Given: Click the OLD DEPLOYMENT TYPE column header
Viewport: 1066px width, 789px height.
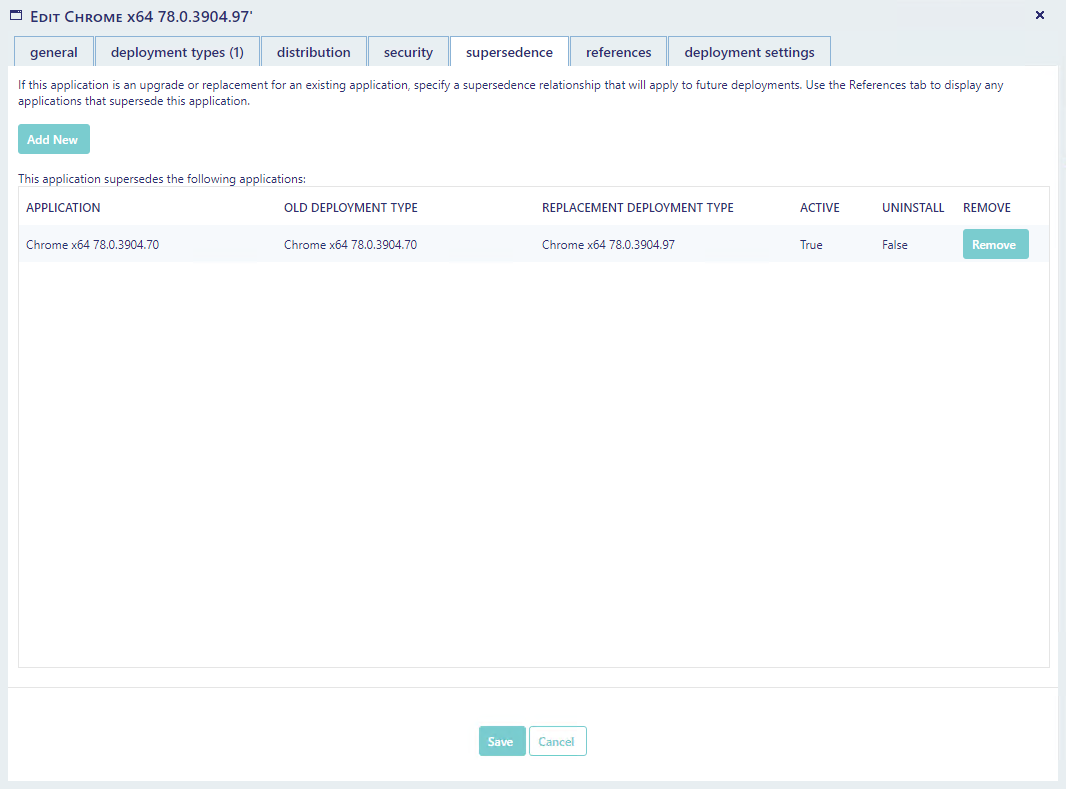Looking at the screenshot, I should [x=350, y=208].
